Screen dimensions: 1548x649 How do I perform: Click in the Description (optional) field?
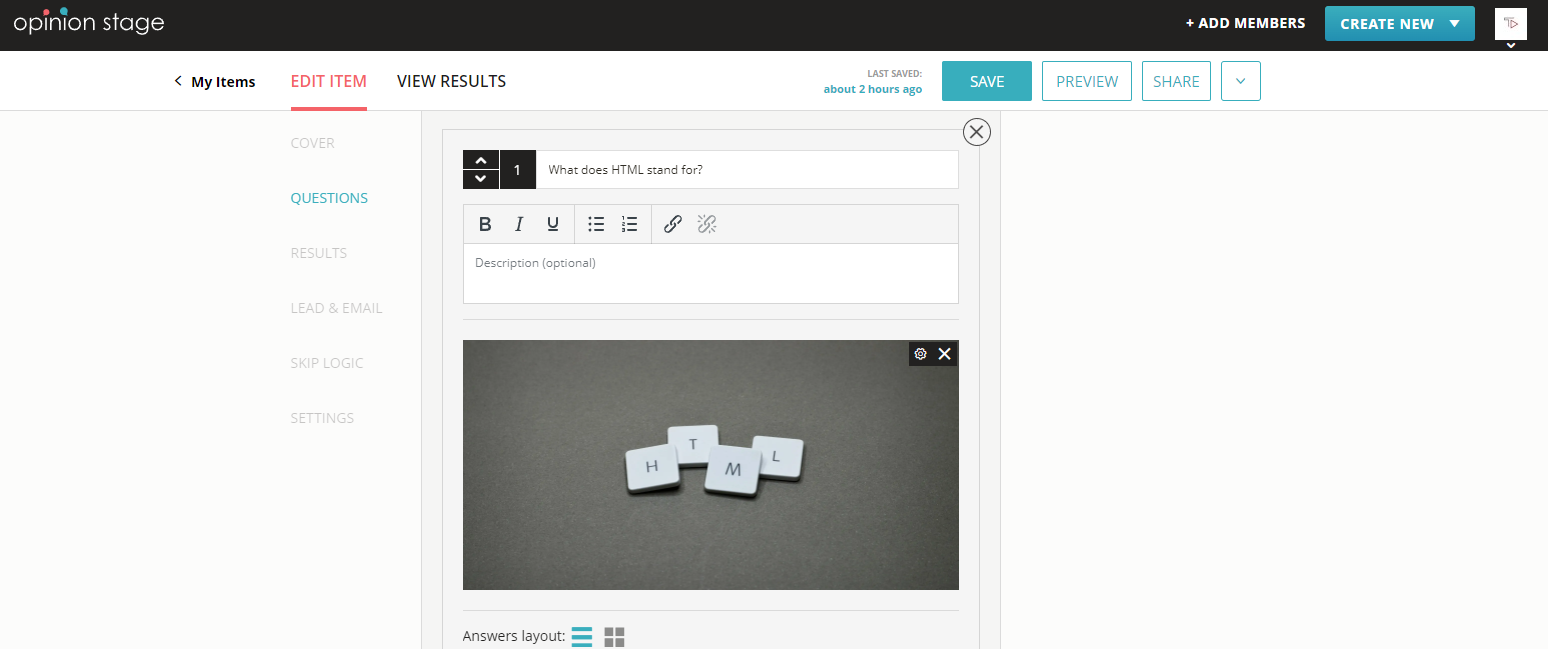[710, 273]
